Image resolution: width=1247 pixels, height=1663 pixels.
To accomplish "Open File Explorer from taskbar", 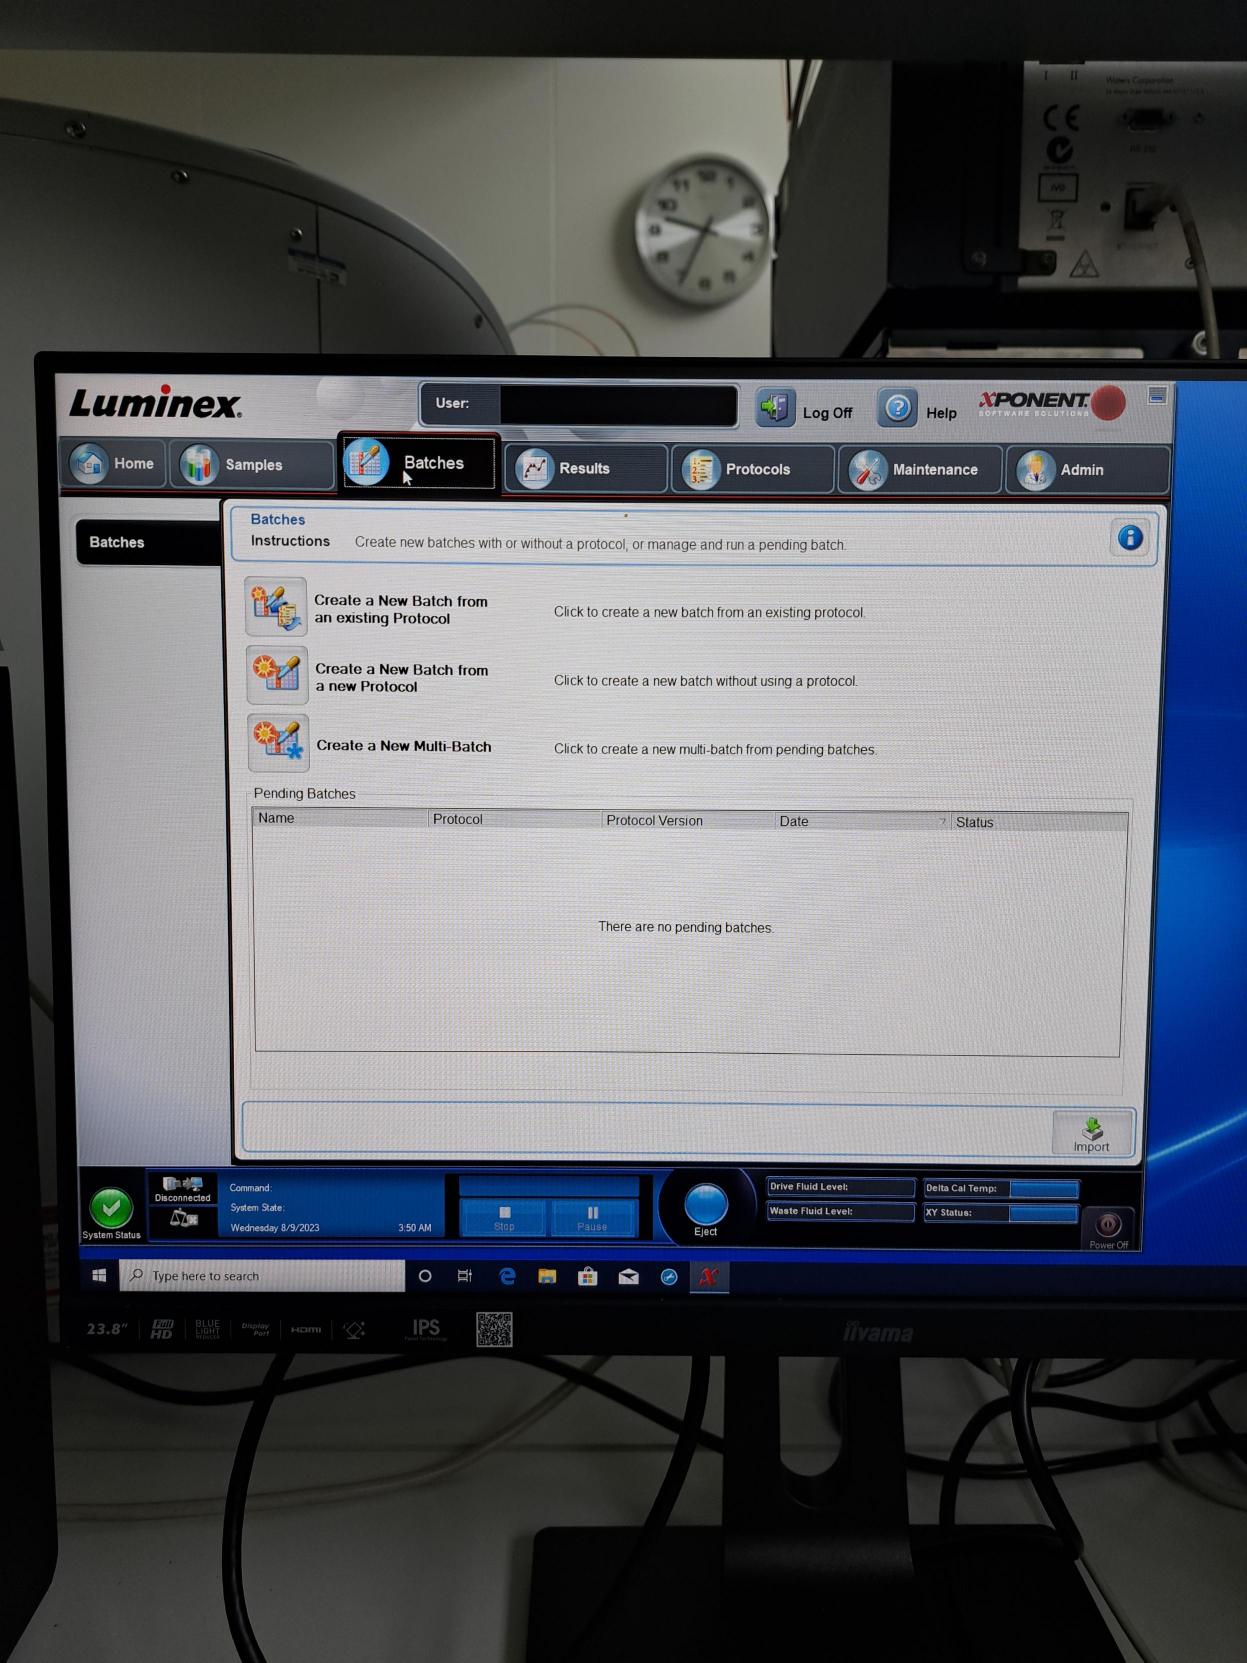I will point(547,1276).
